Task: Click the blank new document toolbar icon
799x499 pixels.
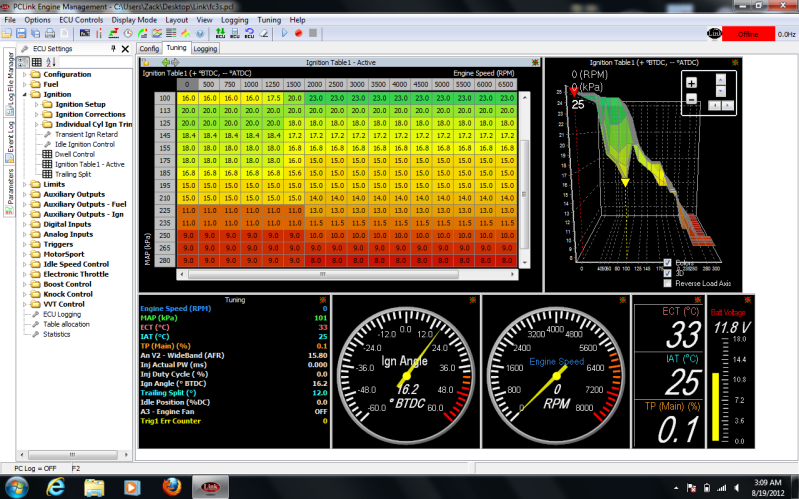Action: point(64,34)
